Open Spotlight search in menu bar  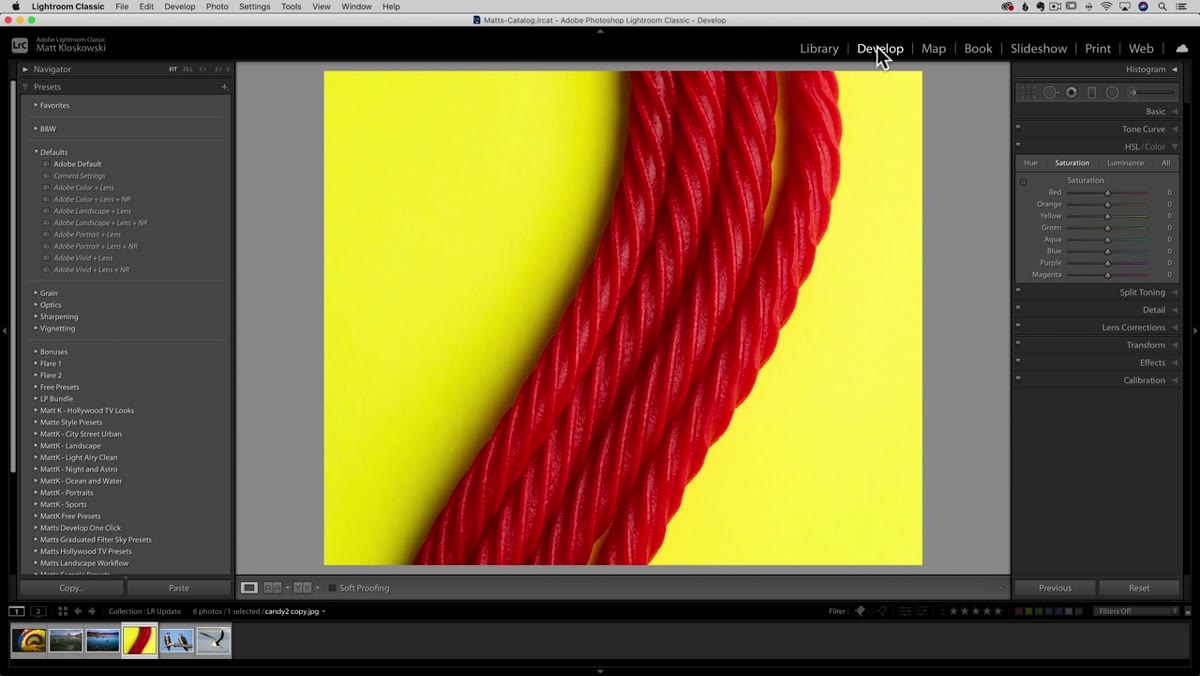tap(1163, 6)
